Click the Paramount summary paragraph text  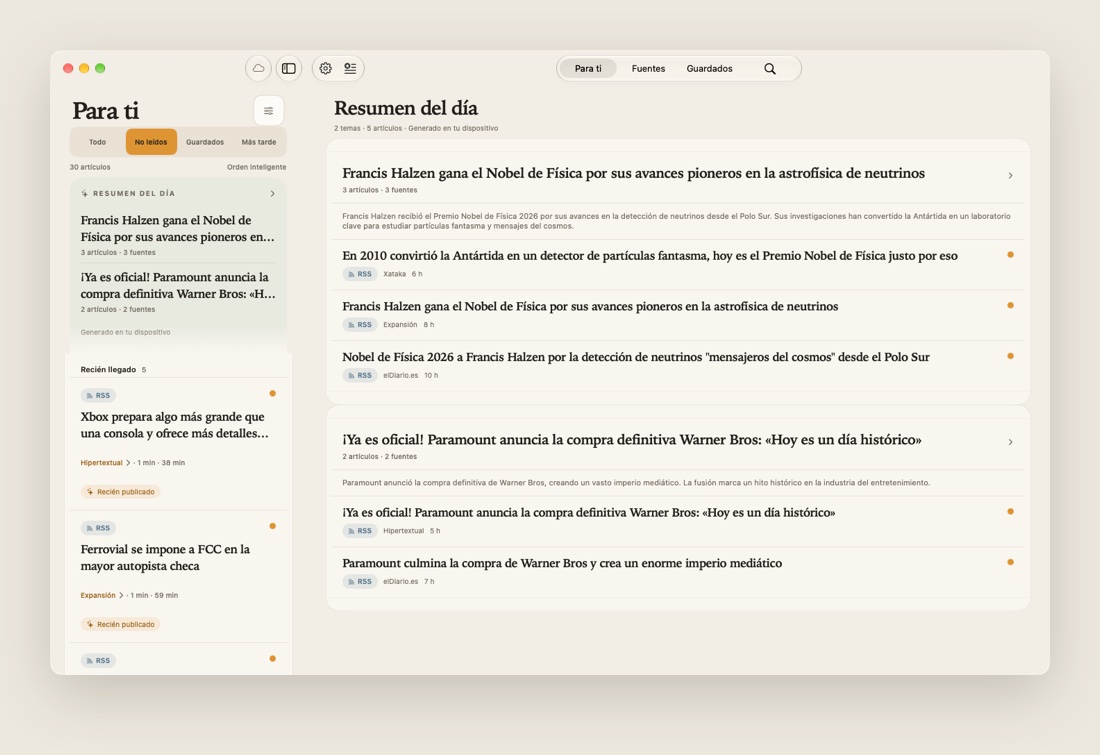[636, 483]
